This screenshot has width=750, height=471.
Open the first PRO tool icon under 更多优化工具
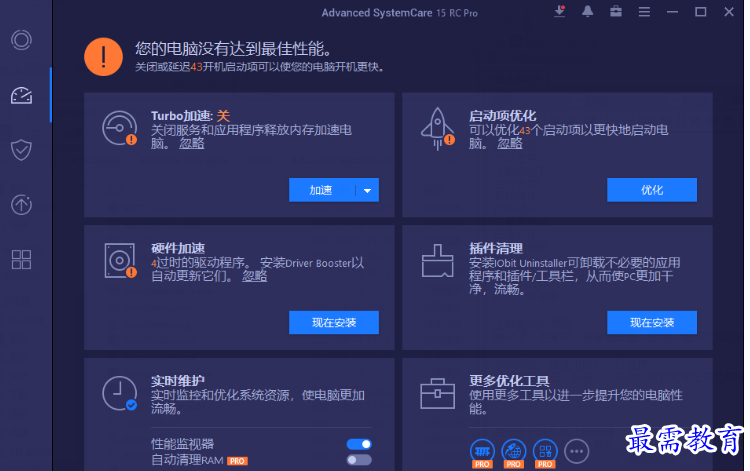coord(482,451)
